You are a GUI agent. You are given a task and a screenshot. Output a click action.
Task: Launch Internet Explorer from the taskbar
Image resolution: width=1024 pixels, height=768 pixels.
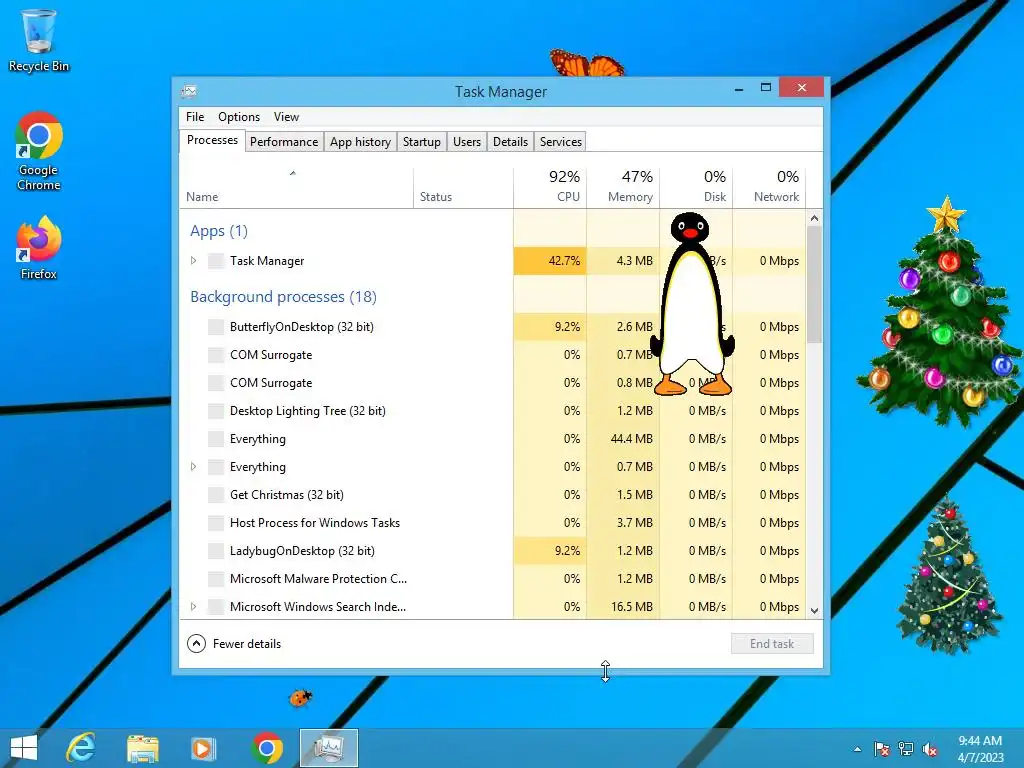pyautogui.click(x=81, y=748)
